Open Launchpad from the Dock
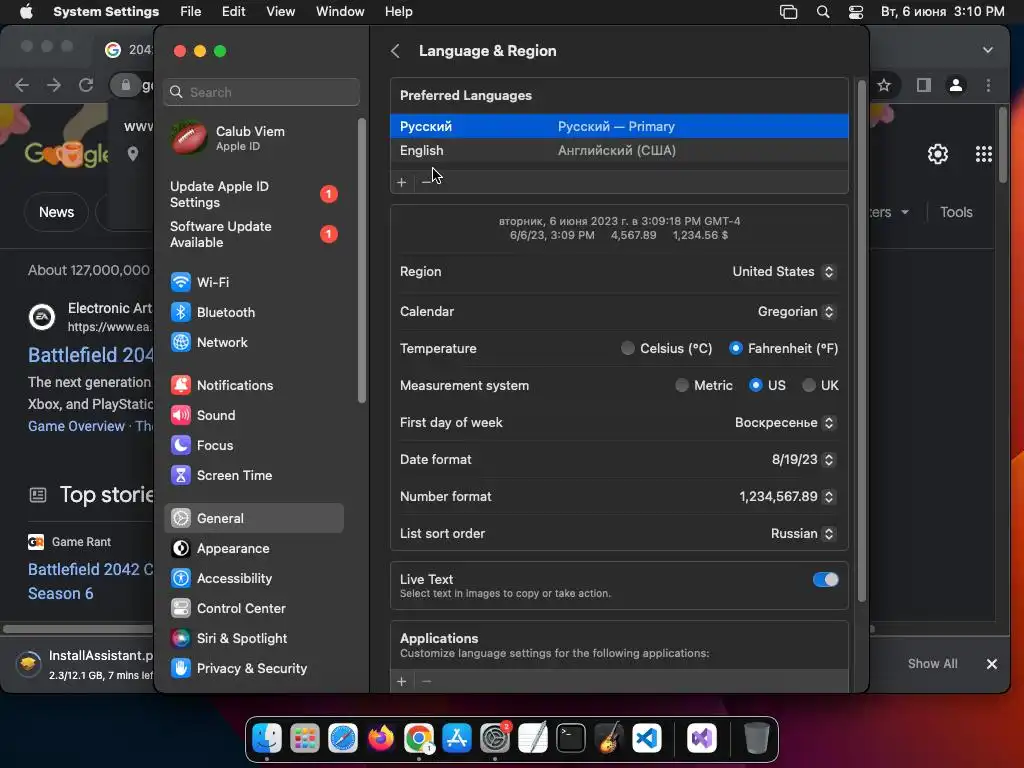This screenshot has height=768, width=1024. click(x=305, y=738)
